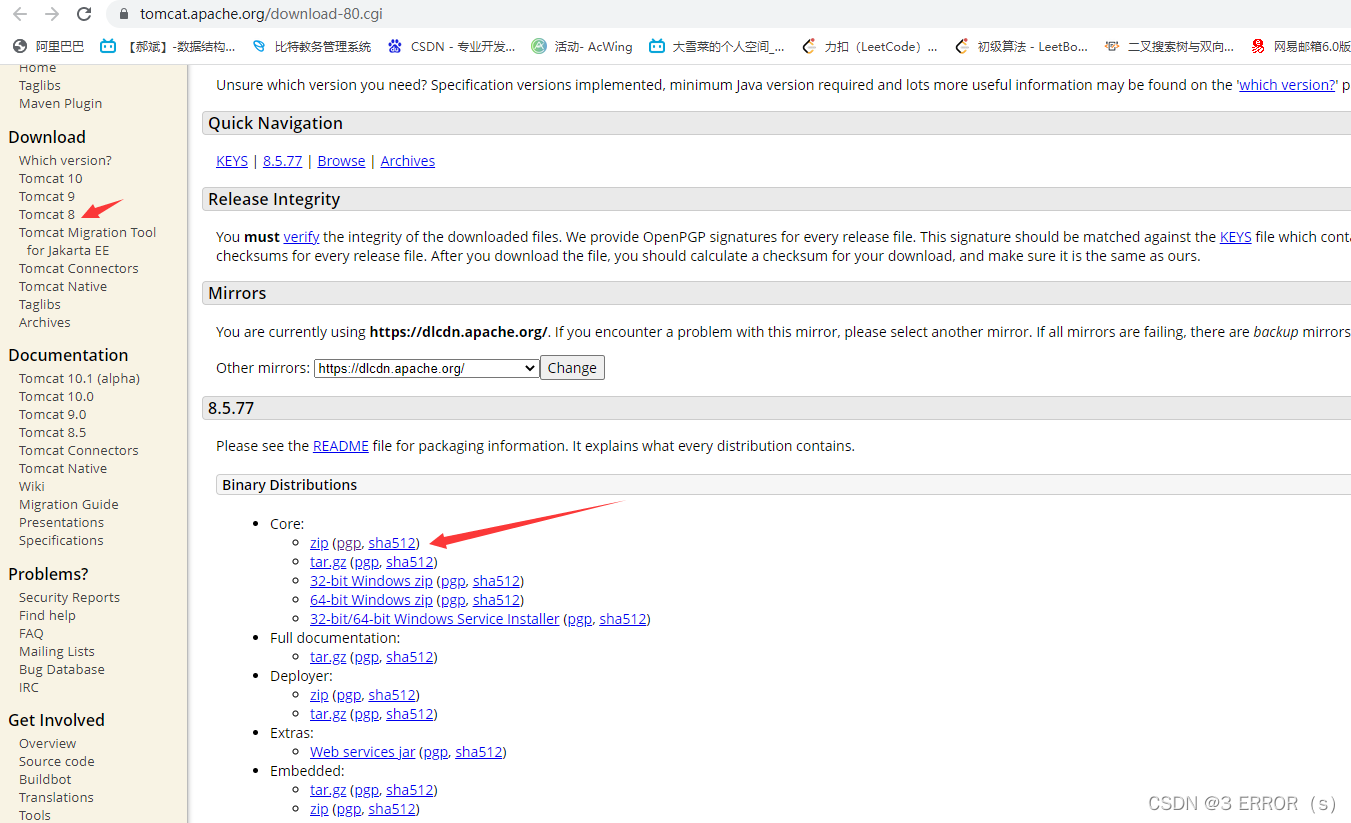Open the Migration Guide sidebar link

coord(69,504)
